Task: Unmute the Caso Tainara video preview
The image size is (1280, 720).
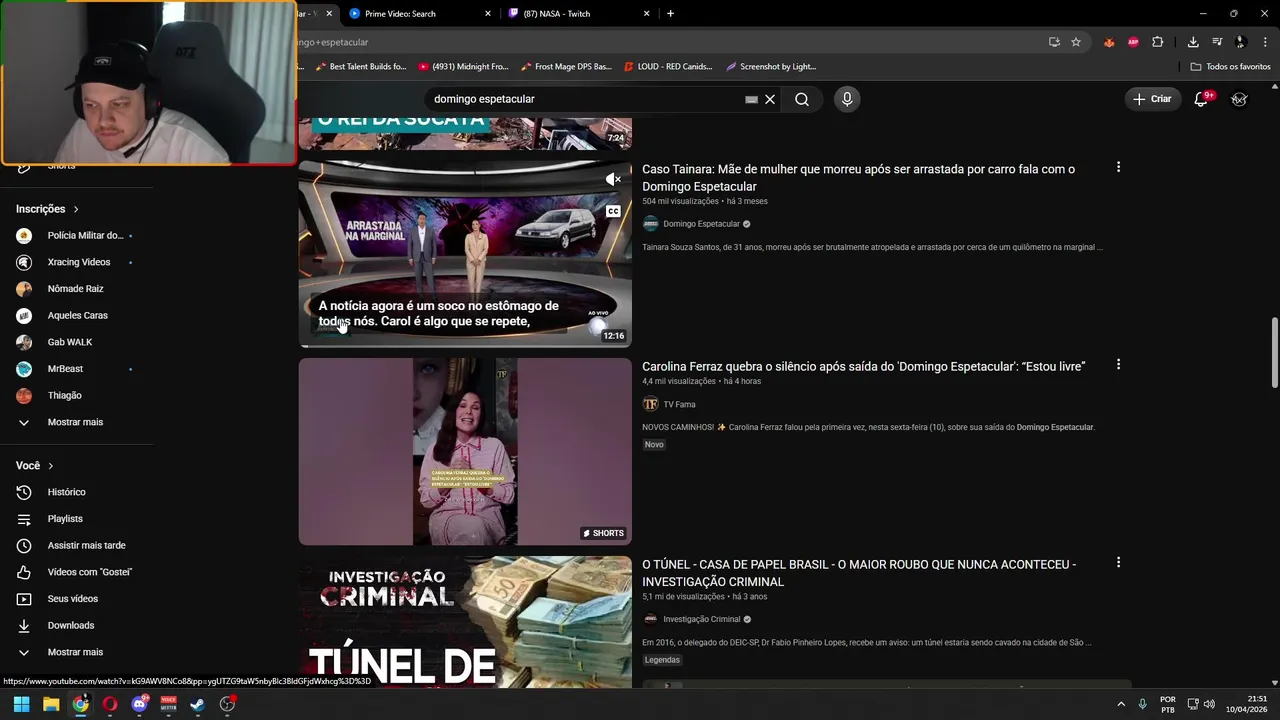Action: tap(613, 179)
